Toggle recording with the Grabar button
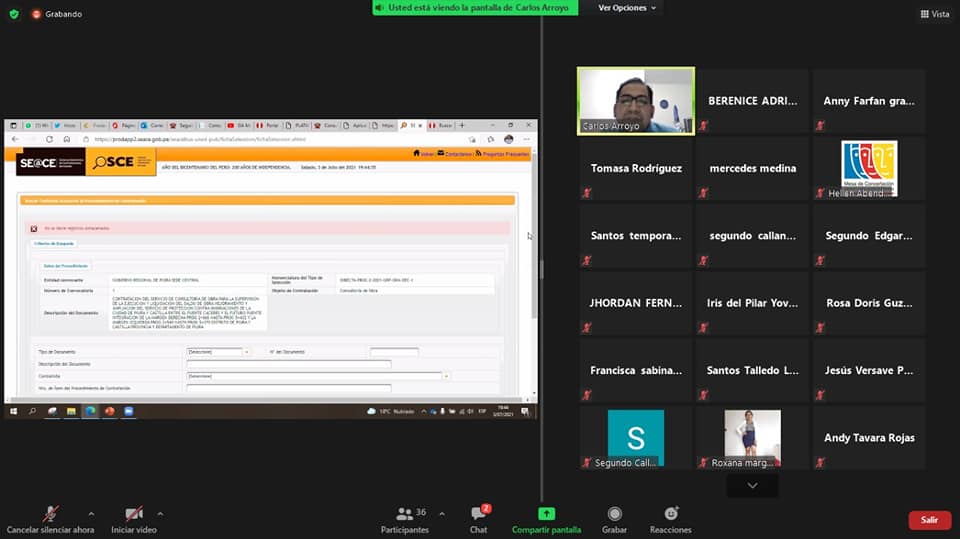This screenshot has height=539, width=960. pyautogui.click(x=615, y=519)
